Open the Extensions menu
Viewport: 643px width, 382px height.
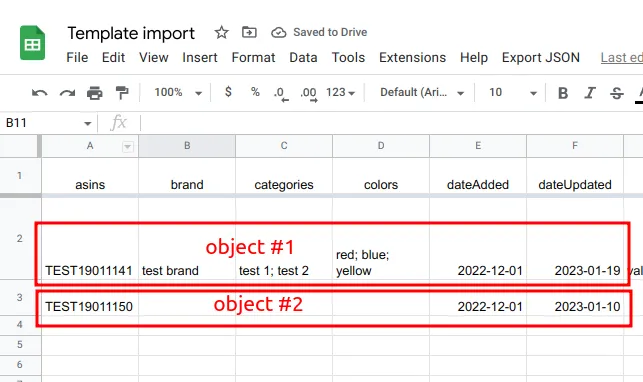(x=412, y=57)
